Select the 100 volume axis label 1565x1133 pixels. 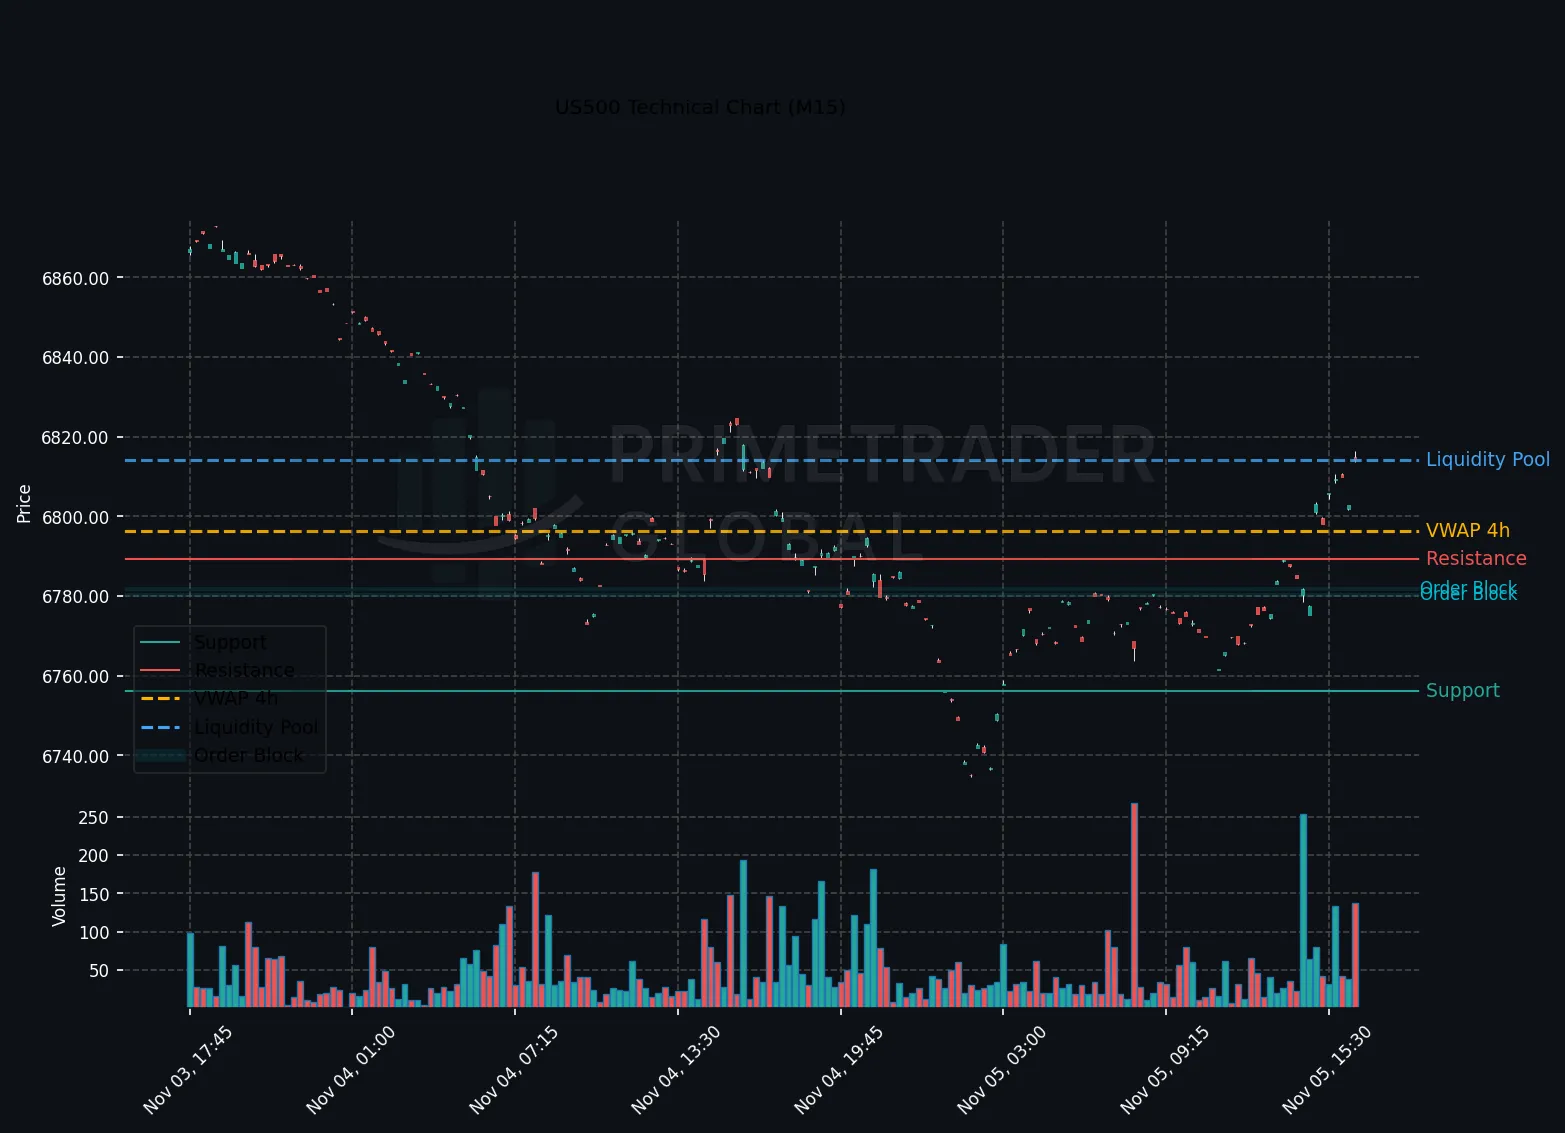click(93, 933)
